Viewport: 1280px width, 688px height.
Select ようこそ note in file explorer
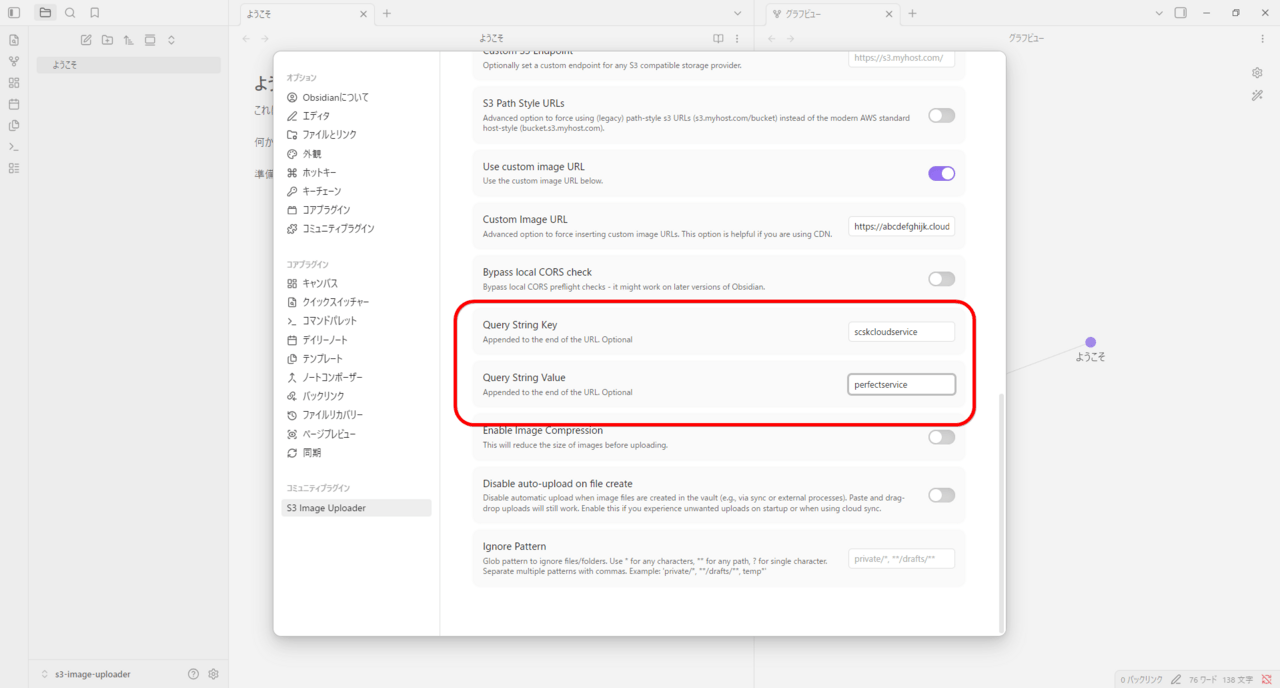tap(129, 65)
